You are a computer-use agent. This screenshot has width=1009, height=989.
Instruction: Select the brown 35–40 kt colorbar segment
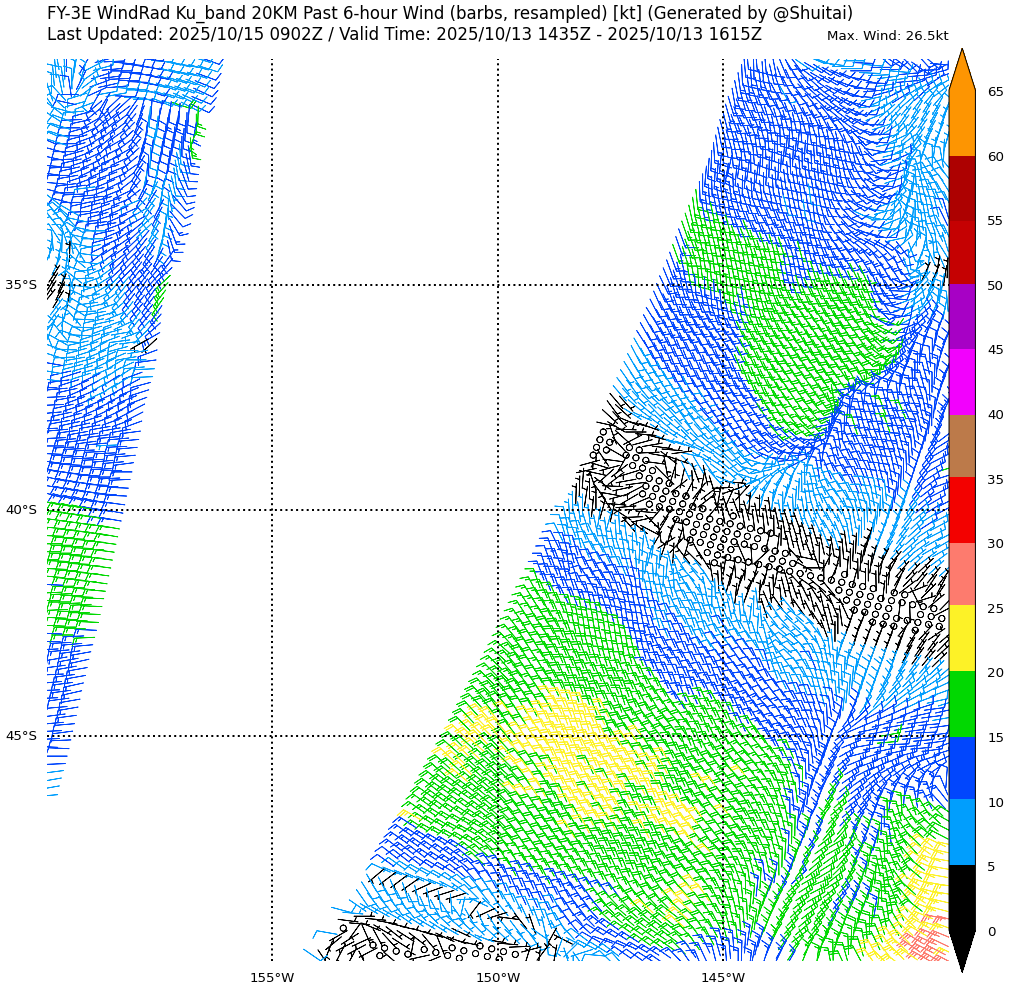coord(961,446)
